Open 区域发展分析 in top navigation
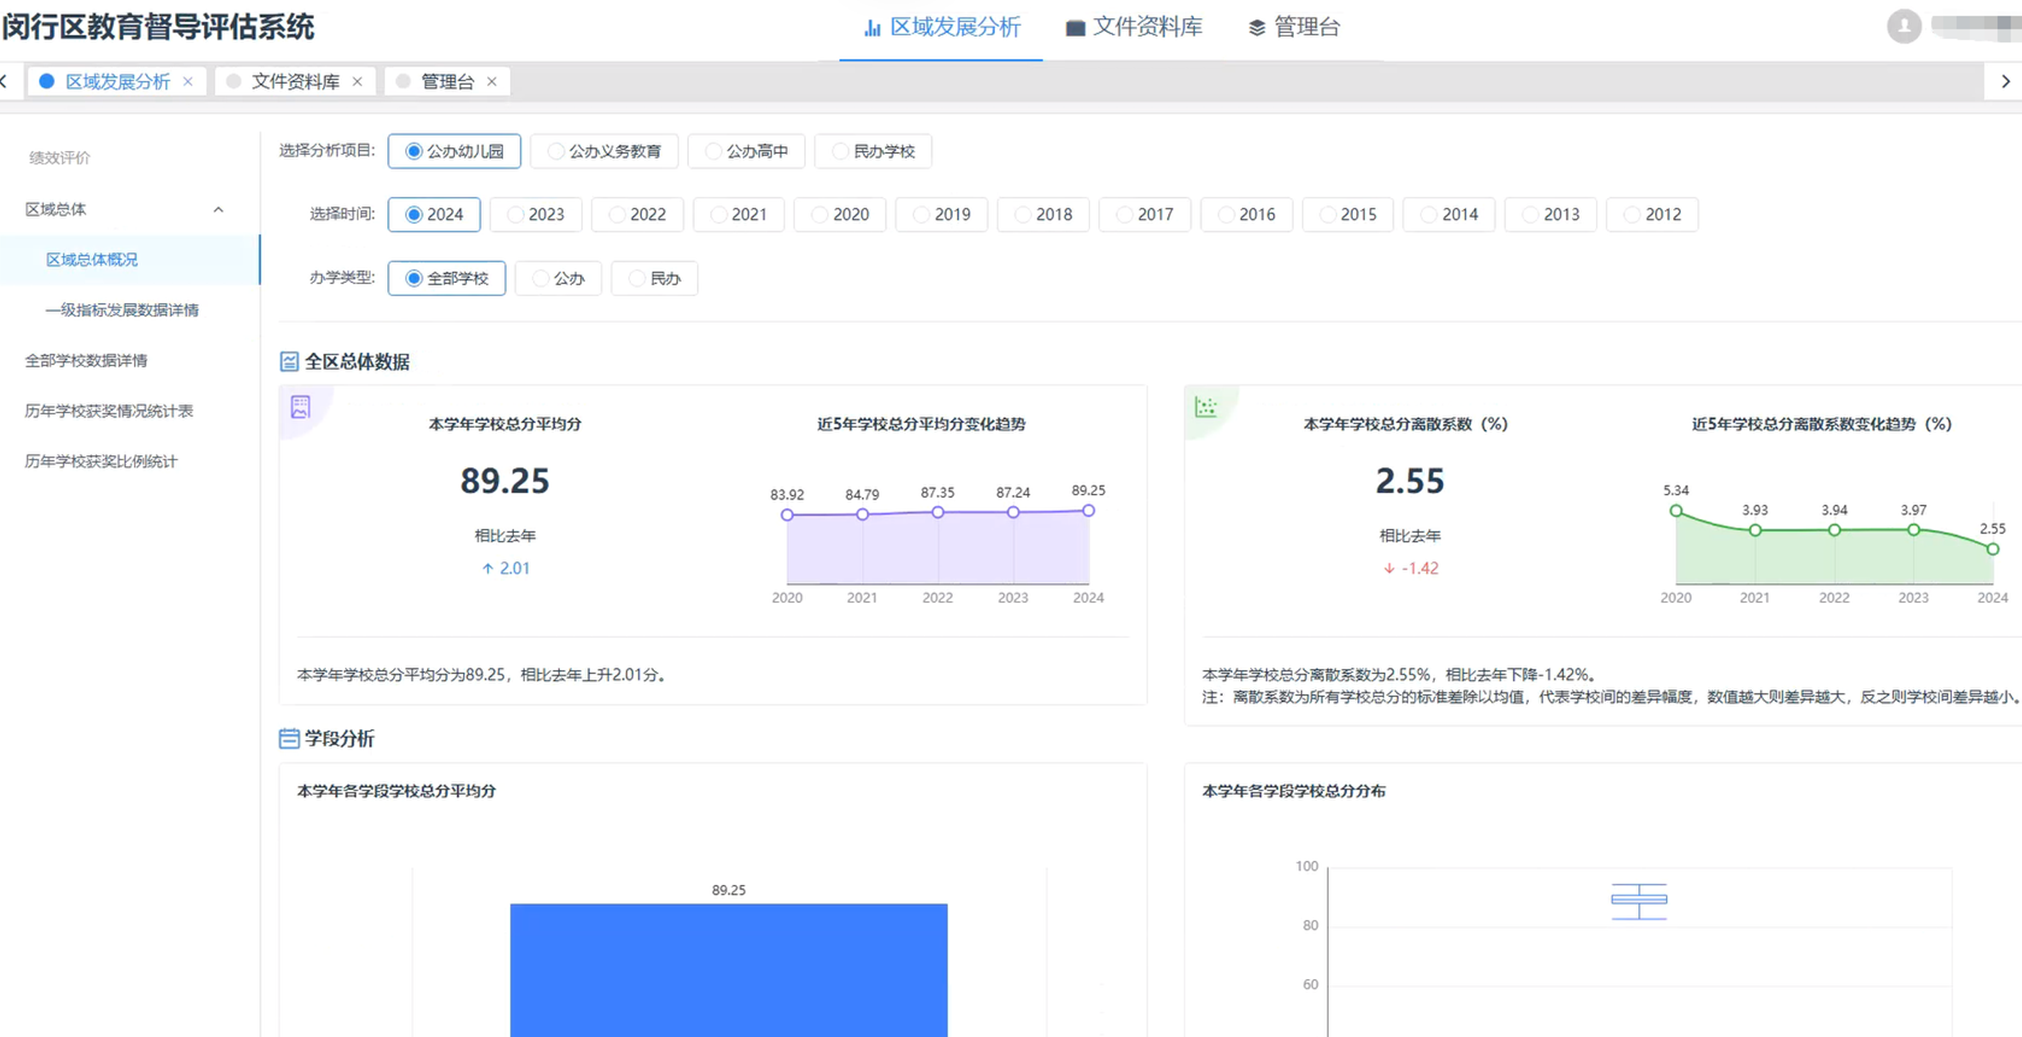 (x=942, y=27)
